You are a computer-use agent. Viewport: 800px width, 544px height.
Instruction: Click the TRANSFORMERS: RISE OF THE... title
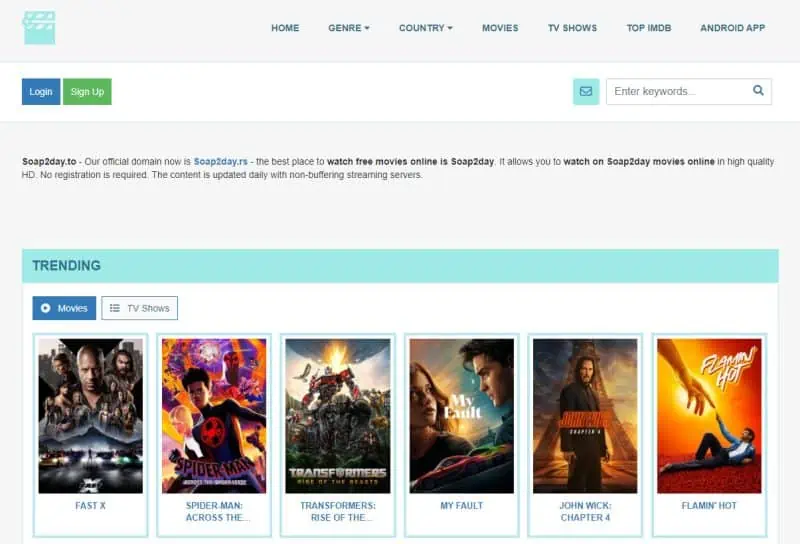338,511
